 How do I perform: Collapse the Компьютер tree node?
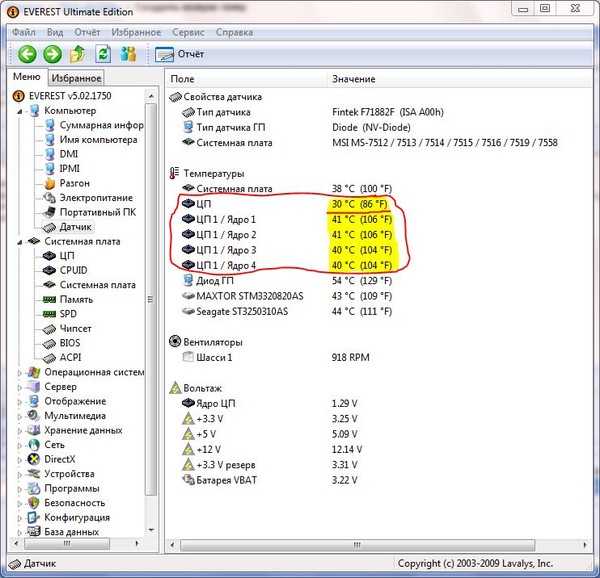pos(20,111)
